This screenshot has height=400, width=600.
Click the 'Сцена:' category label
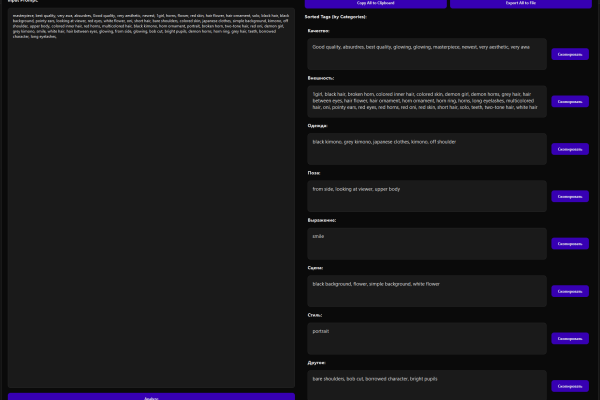pos(315,268)
